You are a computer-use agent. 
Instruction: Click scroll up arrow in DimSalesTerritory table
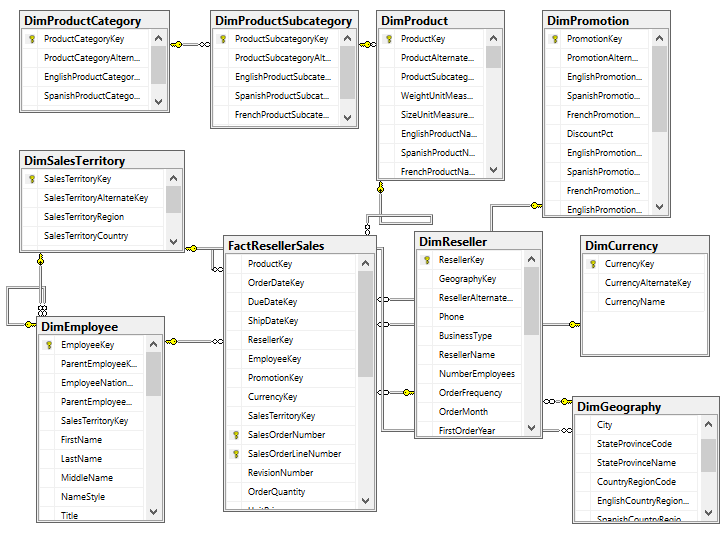pos(173,178)
